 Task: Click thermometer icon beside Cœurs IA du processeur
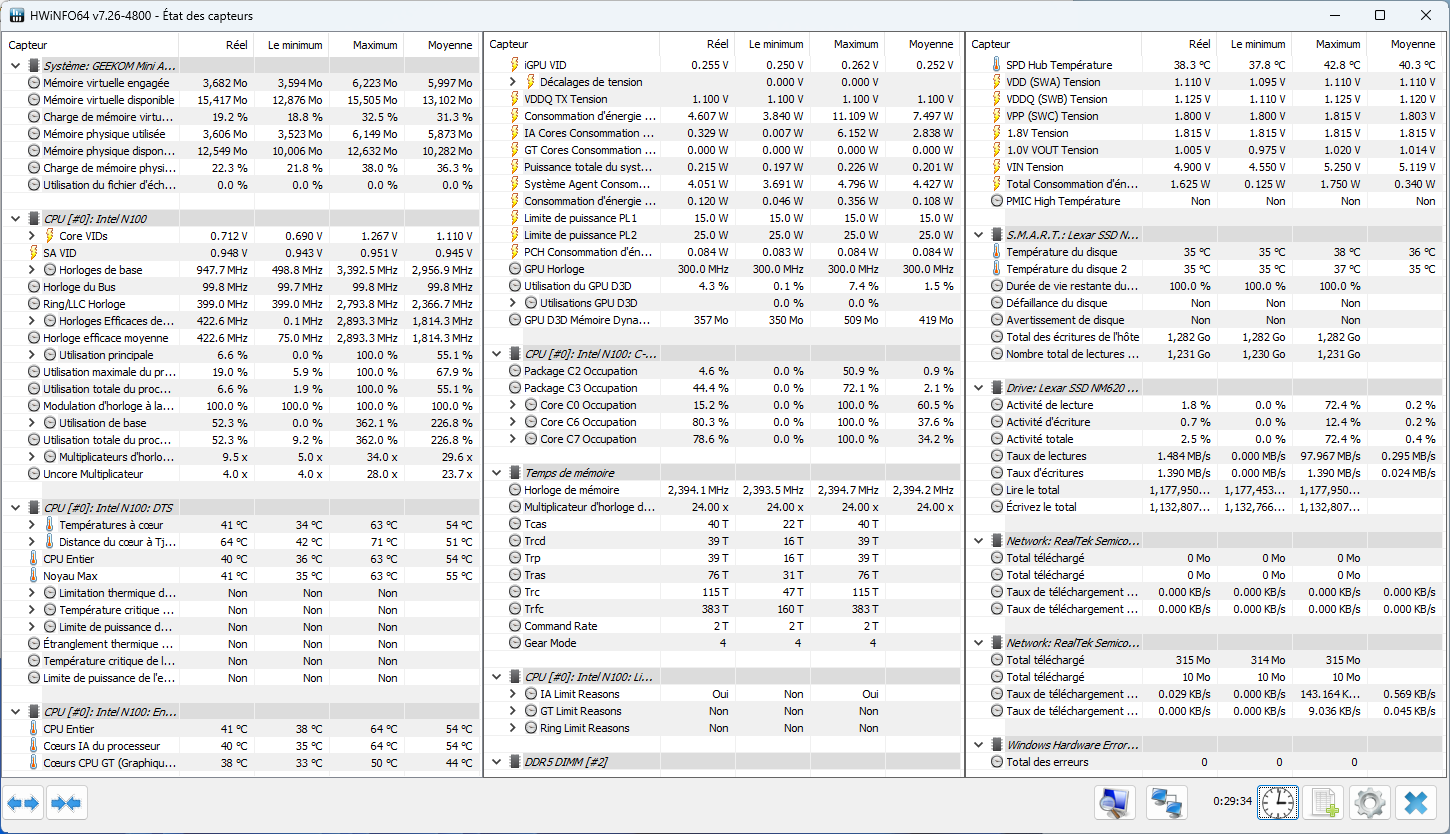tap(33, 746)
